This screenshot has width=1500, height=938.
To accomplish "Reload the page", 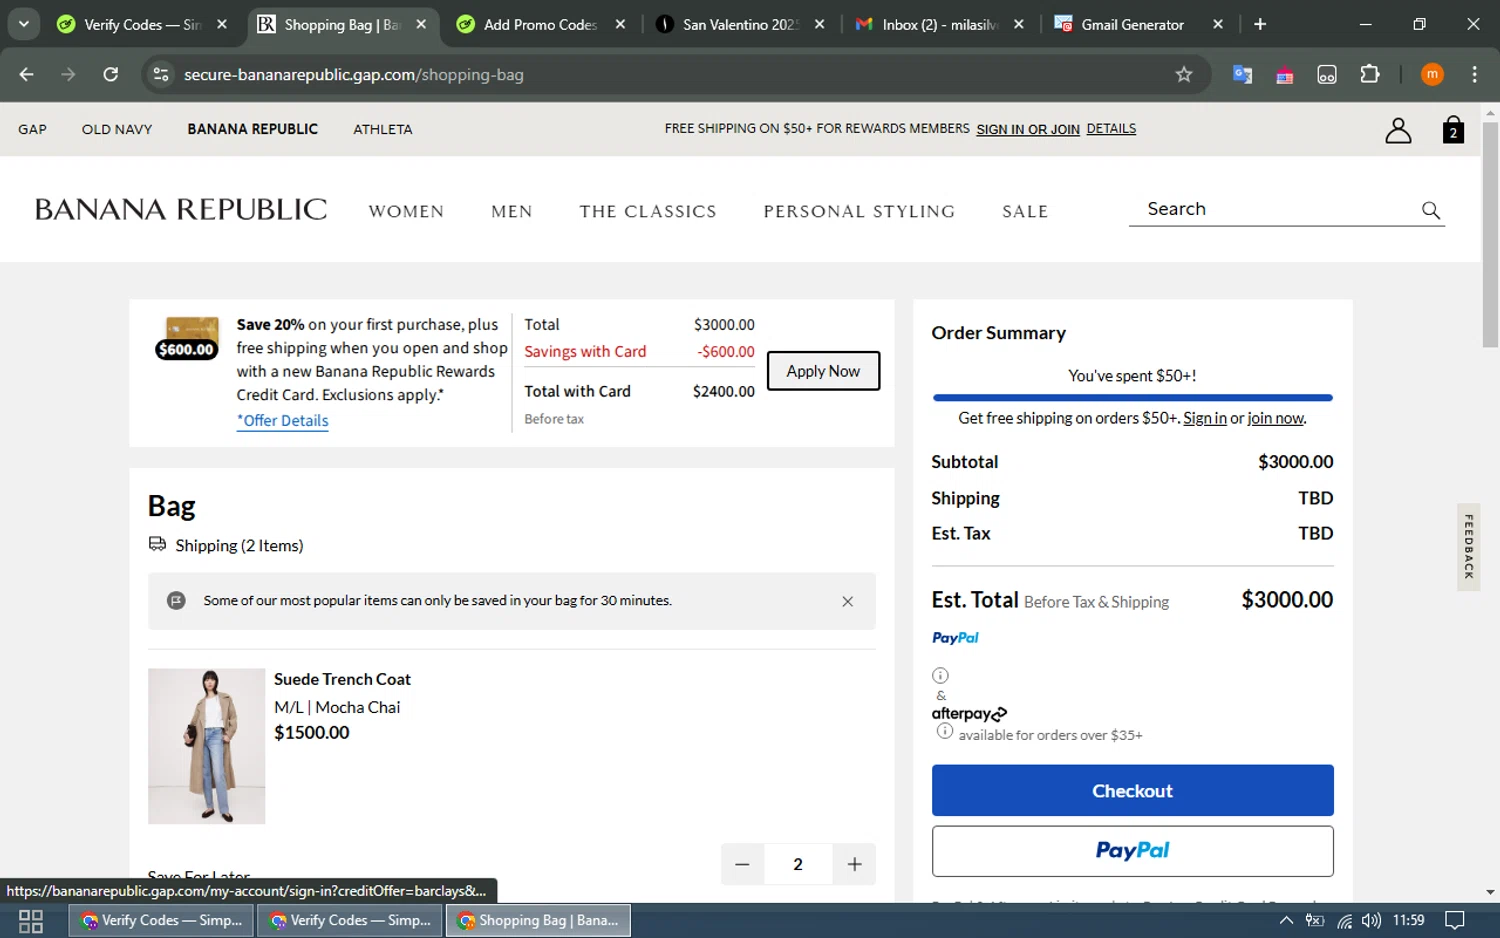I will click(111, 74).
